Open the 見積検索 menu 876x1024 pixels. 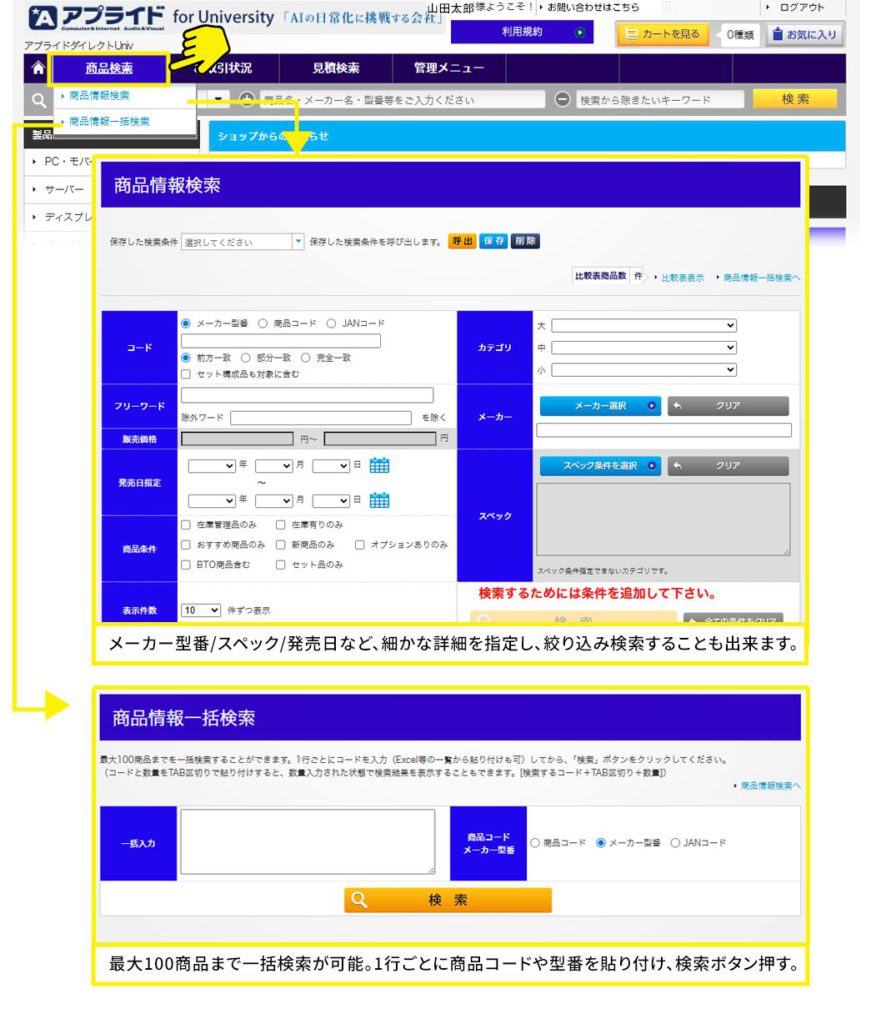click(x=335, y=69)
